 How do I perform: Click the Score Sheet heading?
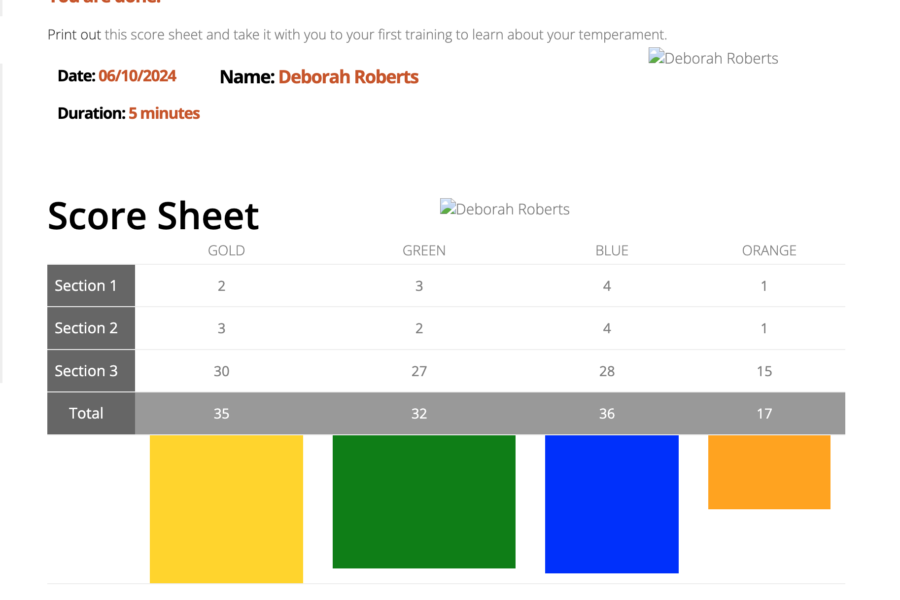click(x=153, y=216)
